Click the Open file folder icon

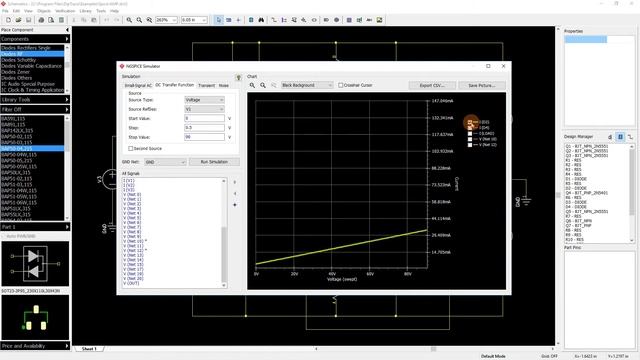pyautogui.click(x=18, y=20)
